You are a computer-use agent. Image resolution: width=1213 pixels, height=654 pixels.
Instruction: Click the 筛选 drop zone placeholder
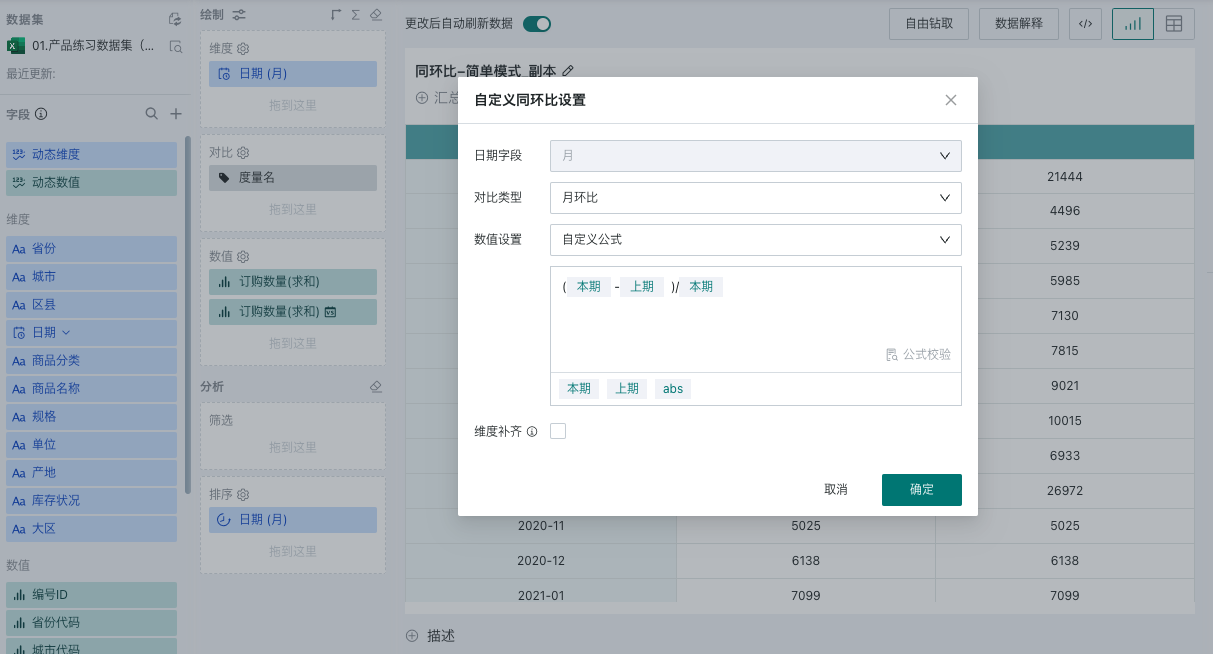[293, 448]
